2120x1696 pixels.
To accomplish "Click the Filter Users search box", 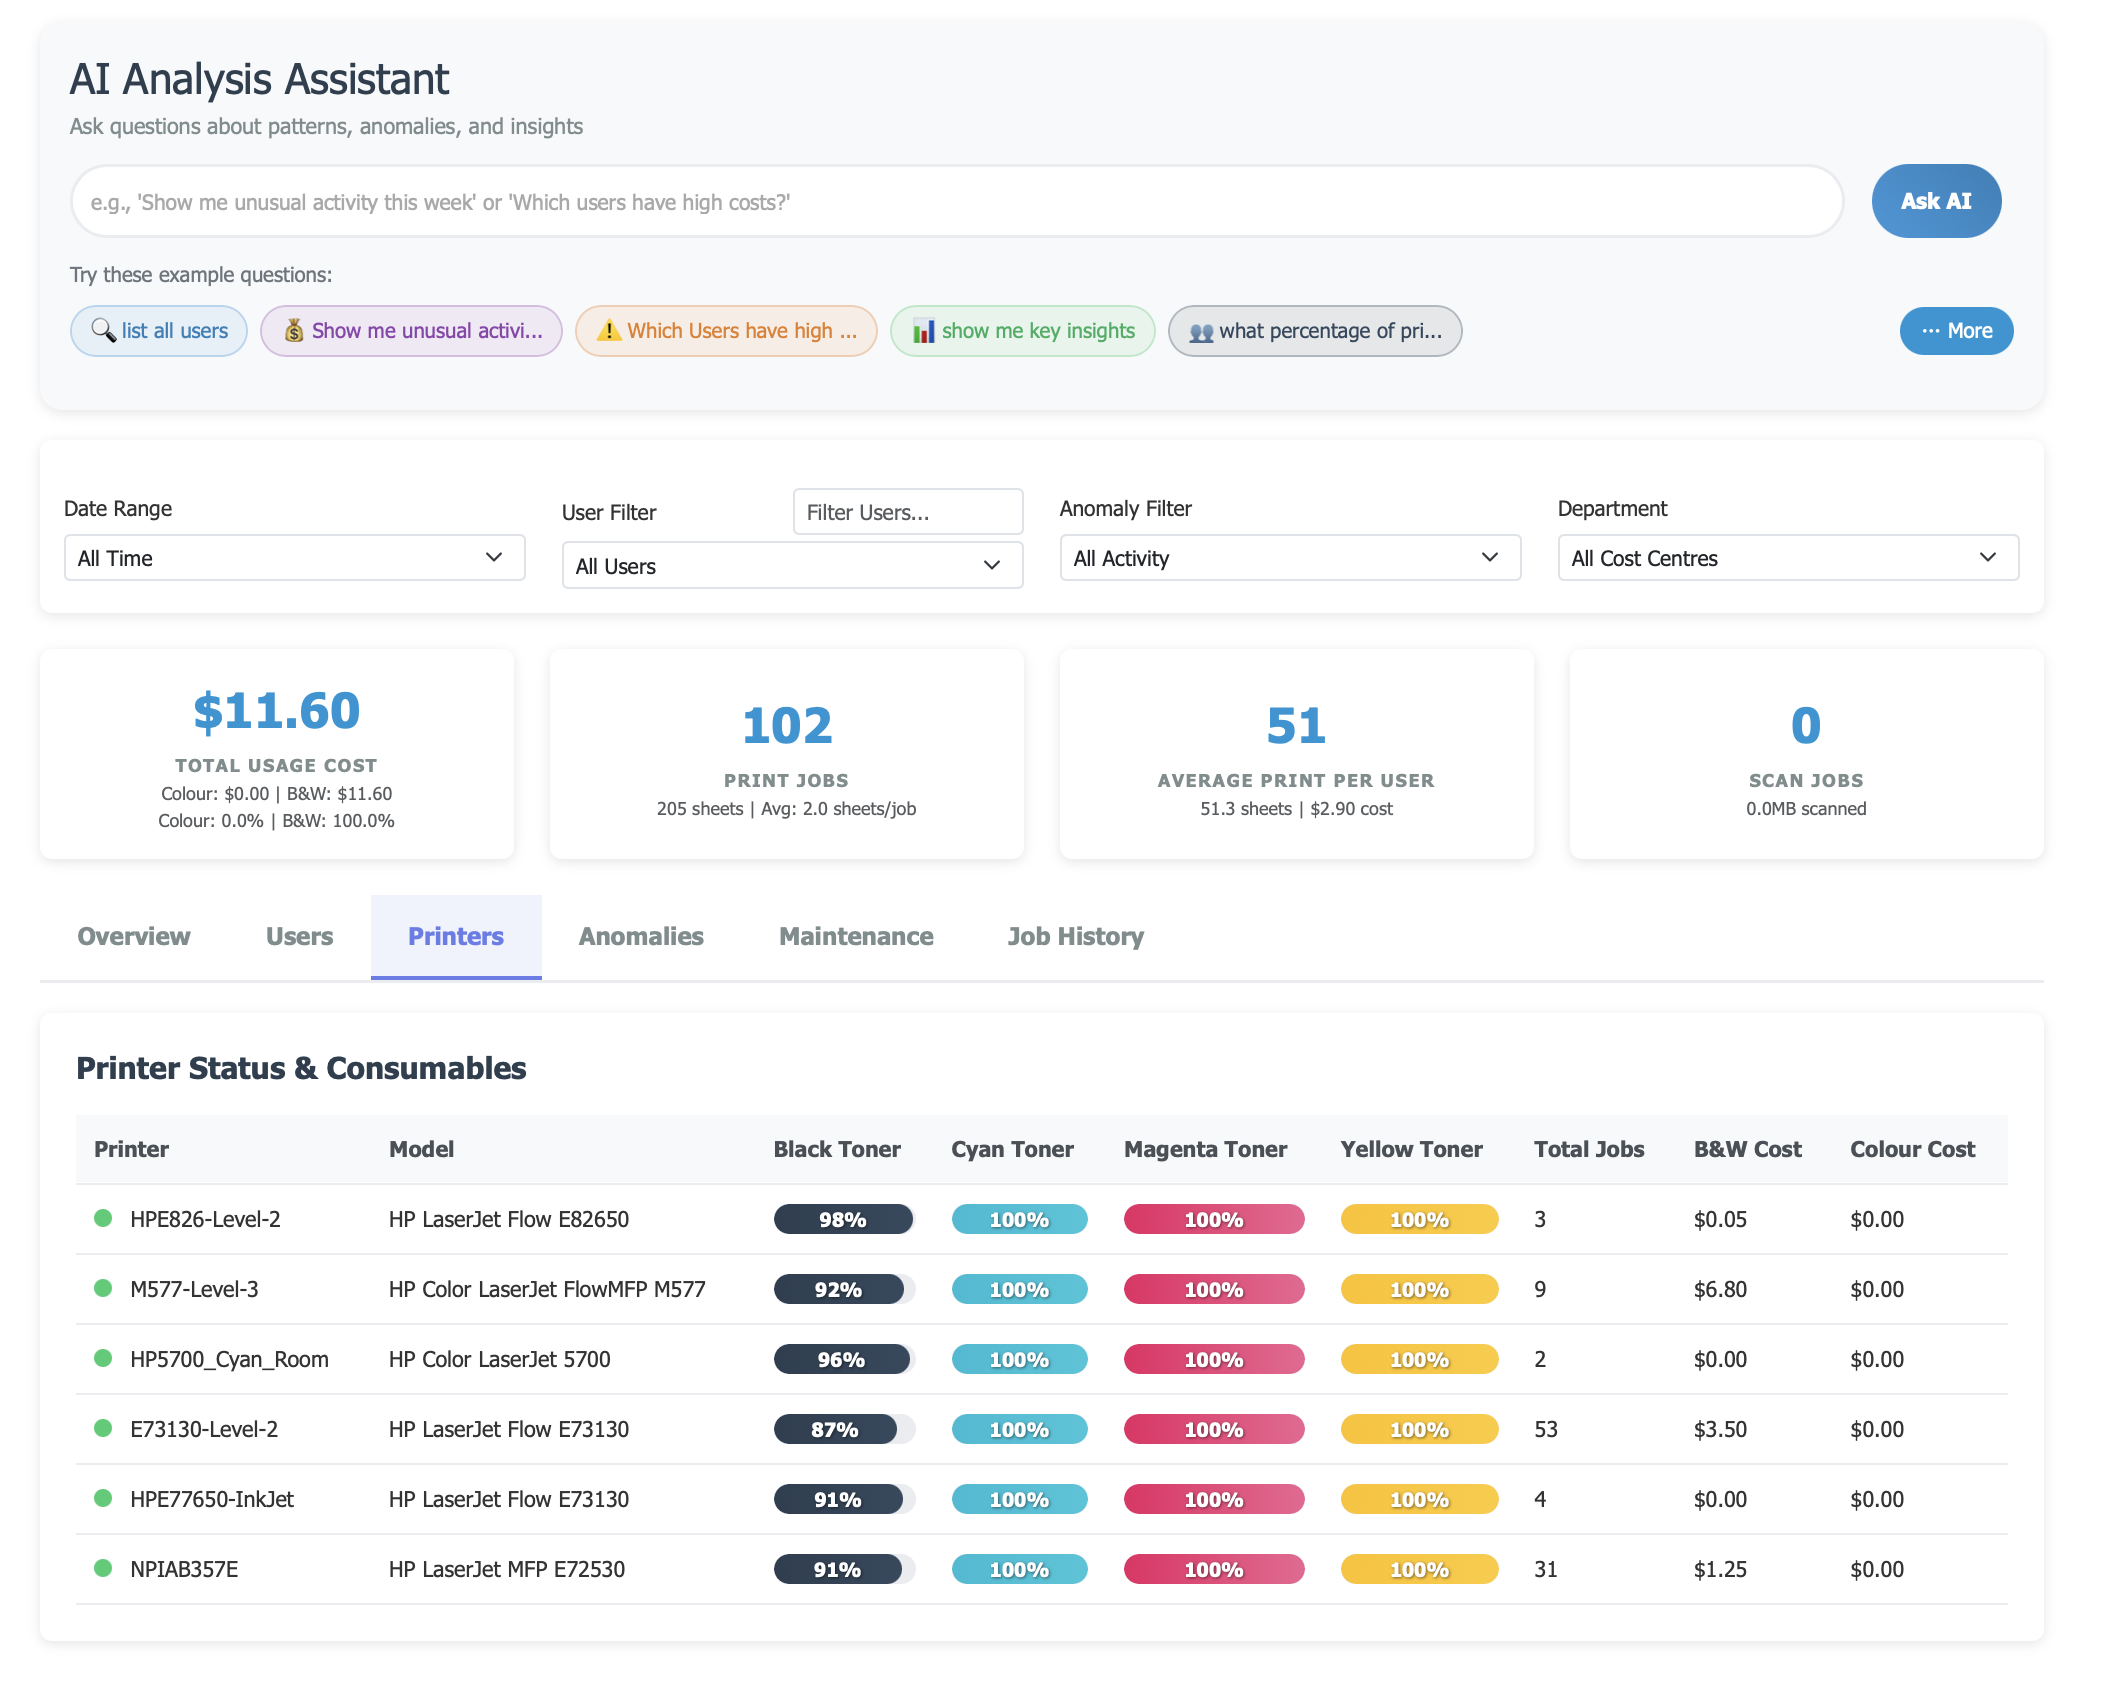I will pyautogui.click(x=907, y=512).
